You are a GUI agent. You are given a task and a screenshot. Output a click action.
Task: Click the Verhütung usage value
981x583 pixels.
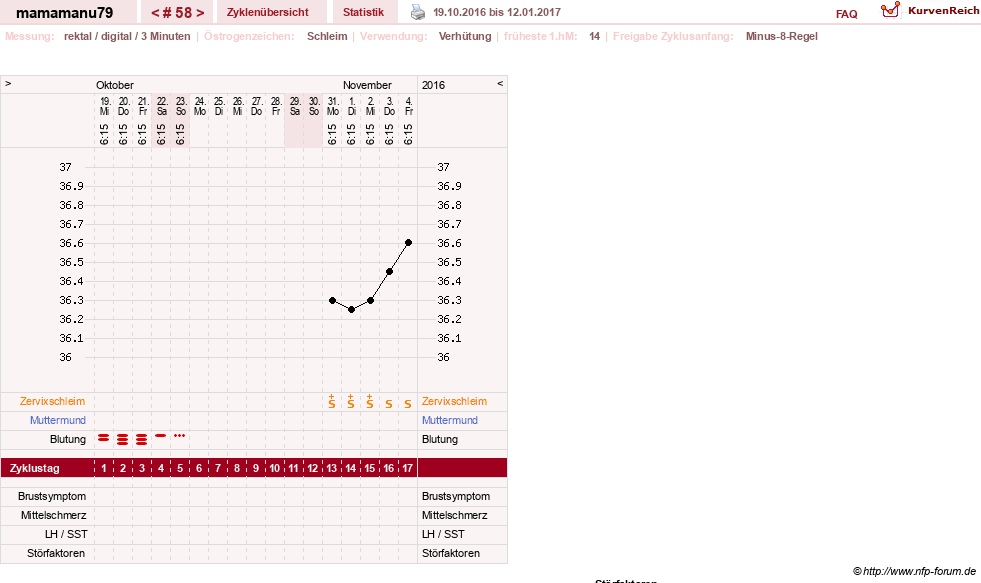coord(465,36)
